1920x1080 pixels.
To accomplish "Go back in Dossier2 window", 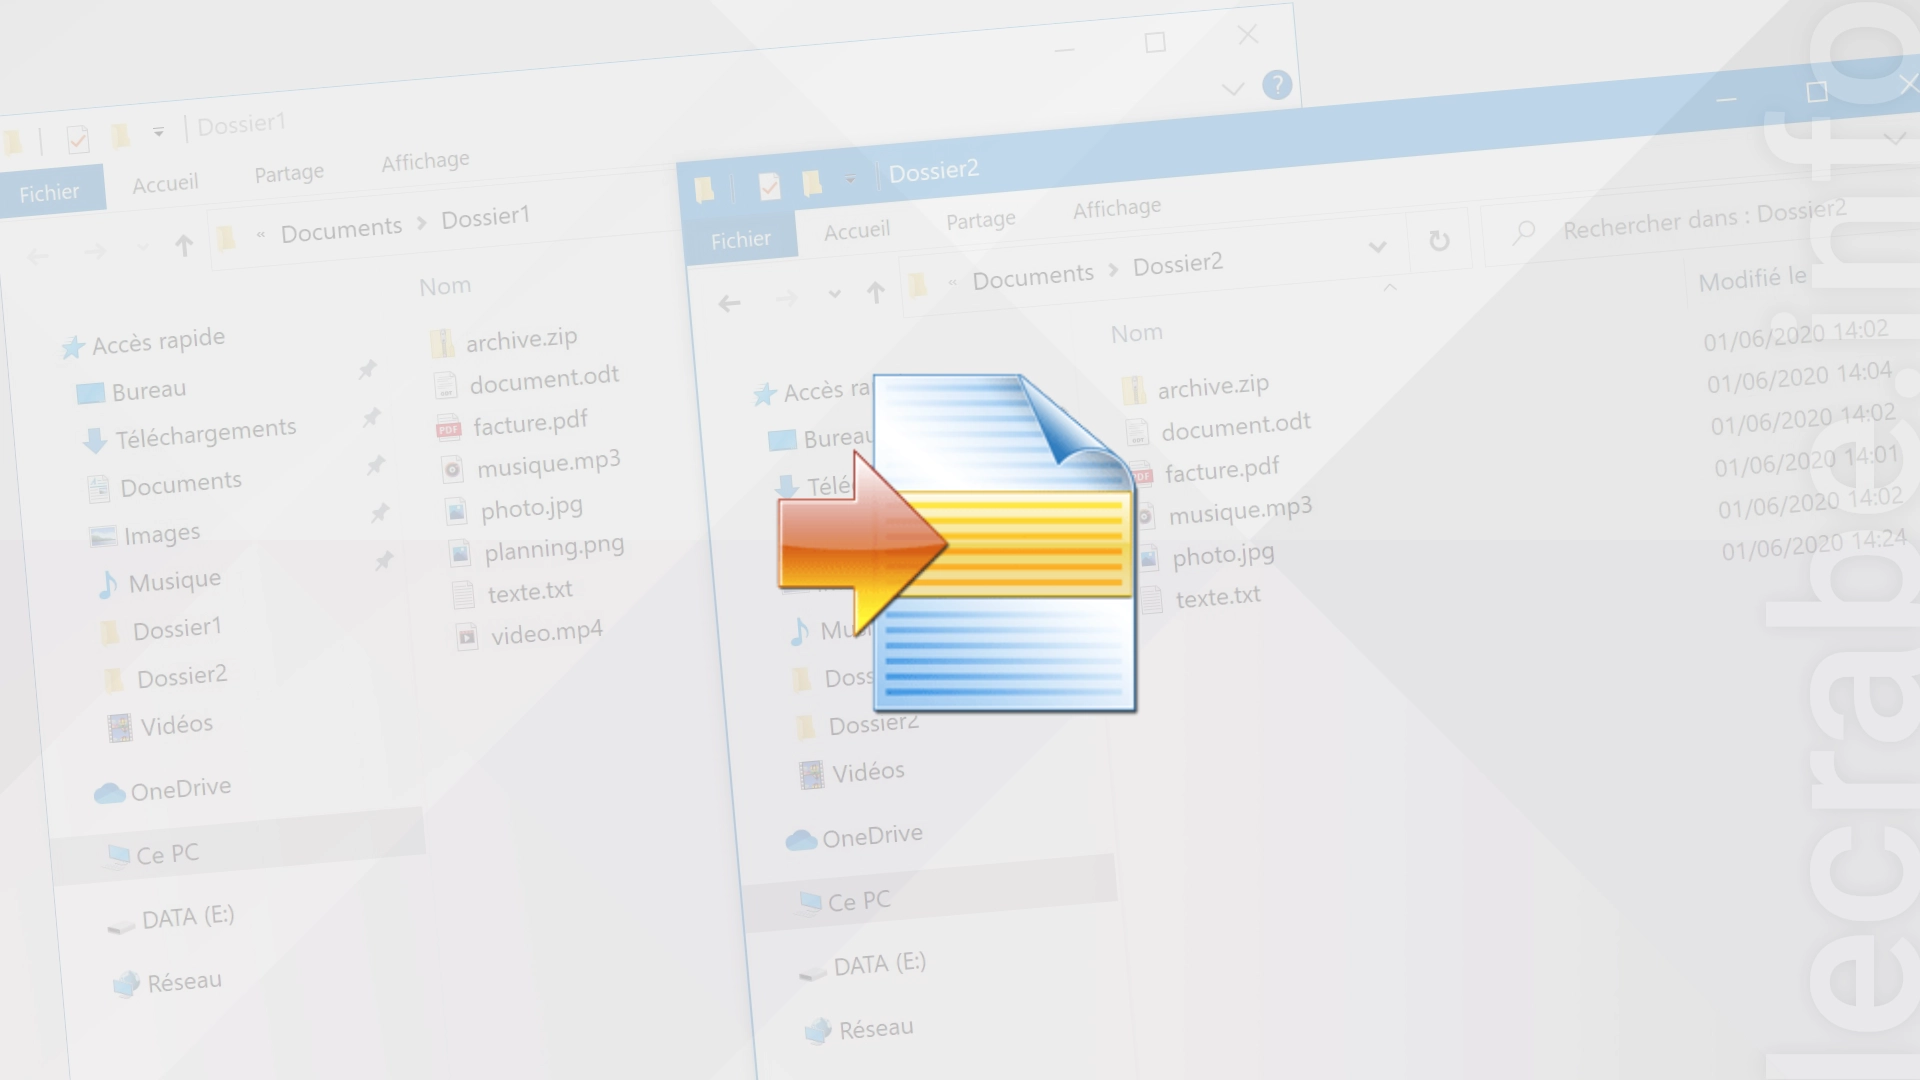I will click(729, 303).
